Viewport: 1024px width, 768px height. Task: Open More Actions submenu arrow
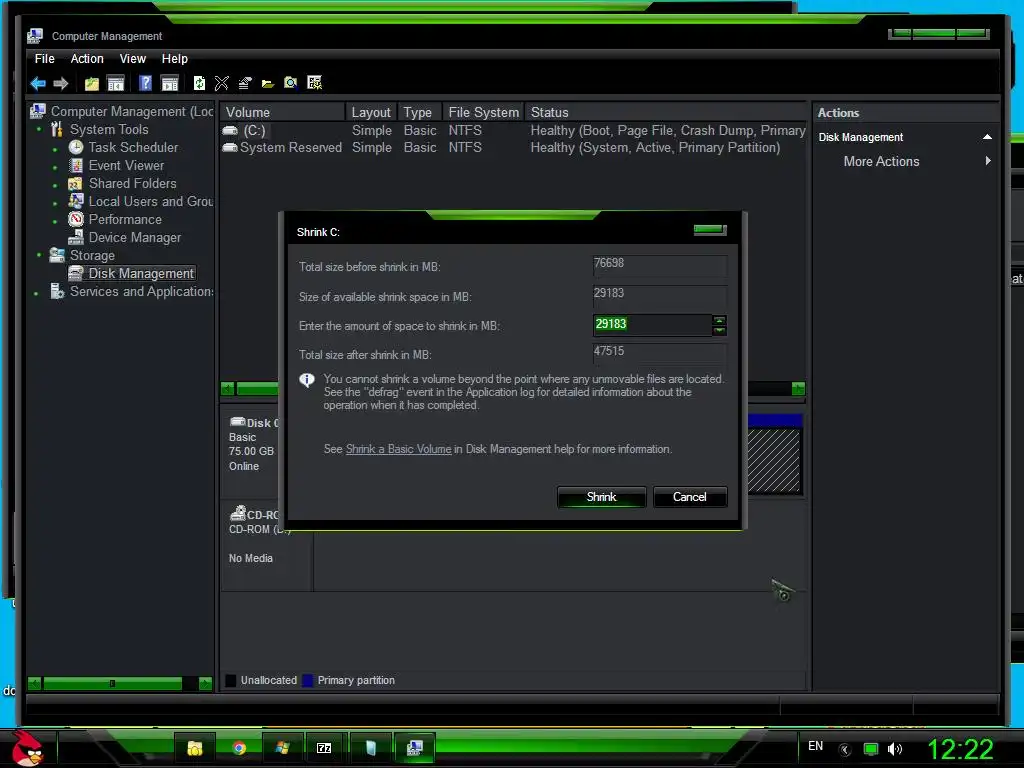tap(988, 161)
